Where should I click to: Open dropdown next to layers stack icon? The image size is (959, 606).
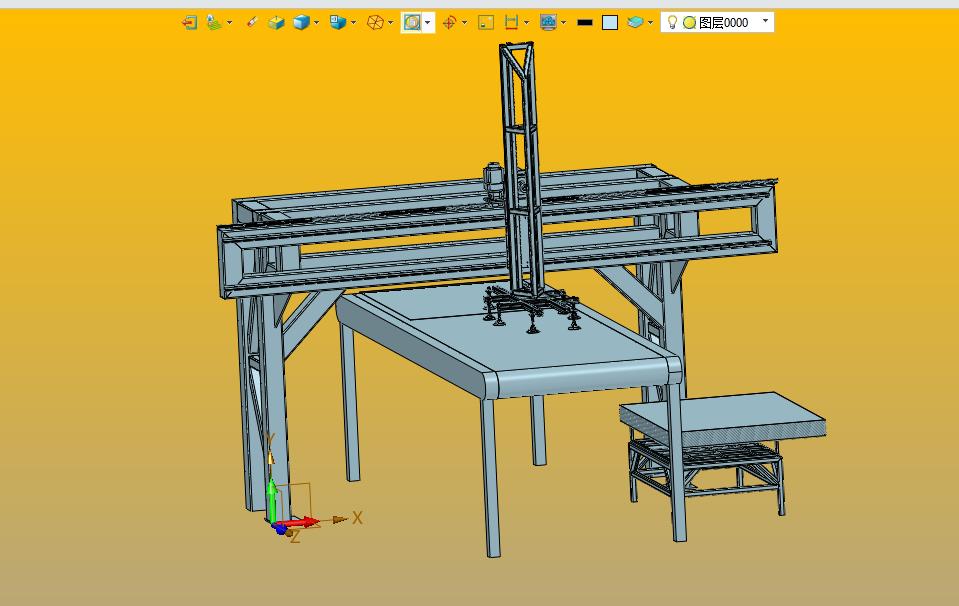[650, 23]
